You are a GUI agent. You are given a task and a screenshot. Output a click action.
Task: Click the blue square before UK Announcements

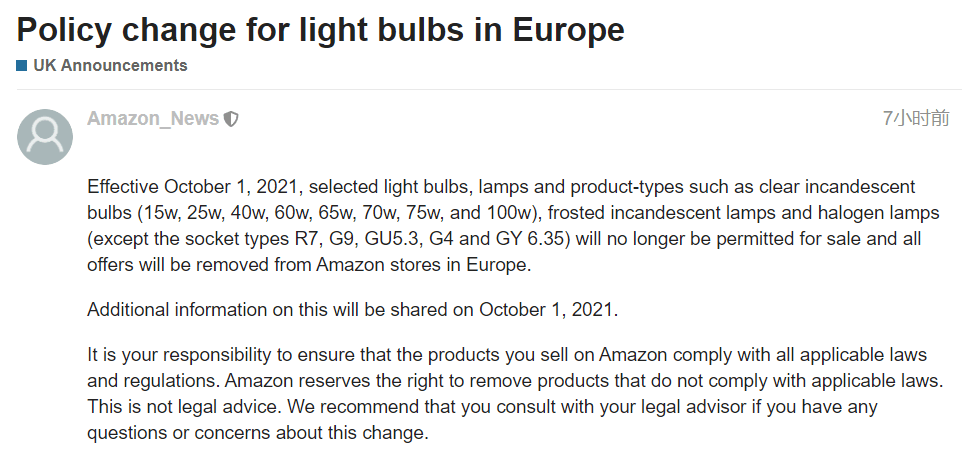[21, 66]
